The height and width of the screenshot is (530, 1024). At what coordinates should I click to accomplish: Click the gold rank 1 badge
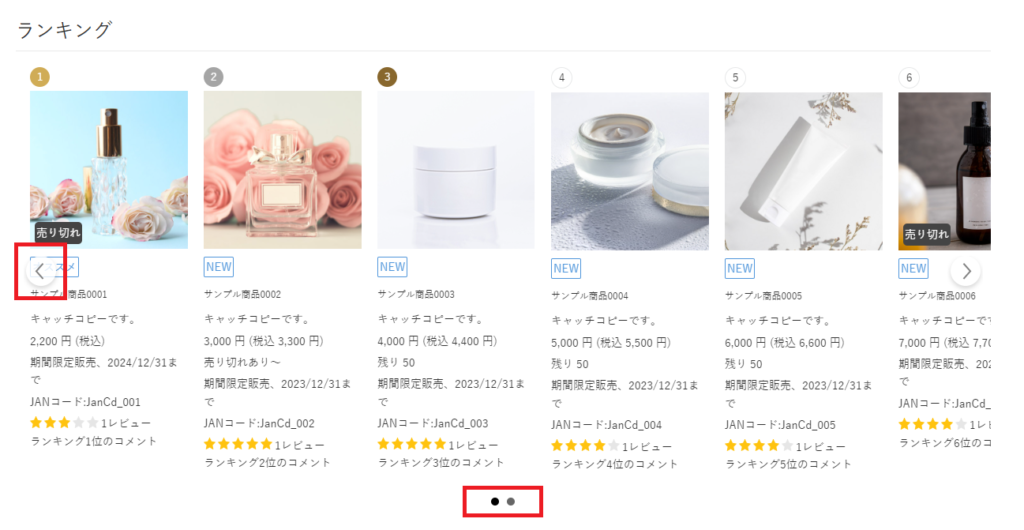[39, 77]
